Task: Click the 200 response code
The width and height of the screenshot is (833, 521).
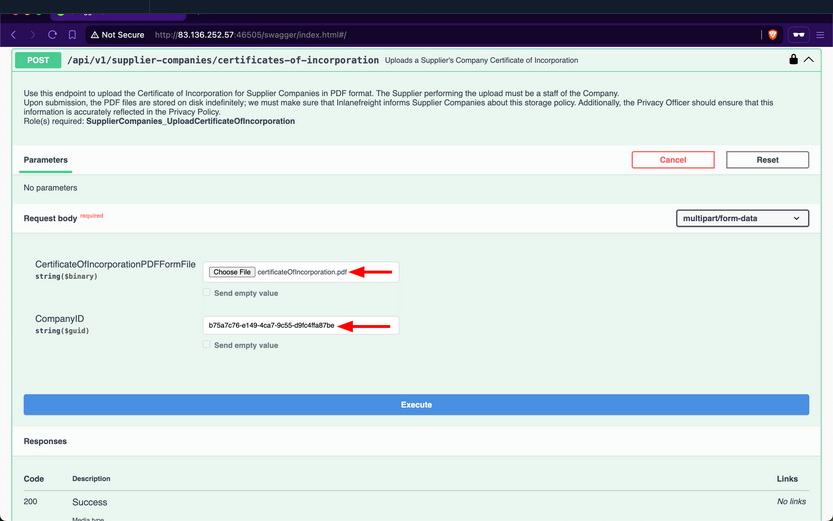Action: 30,501
